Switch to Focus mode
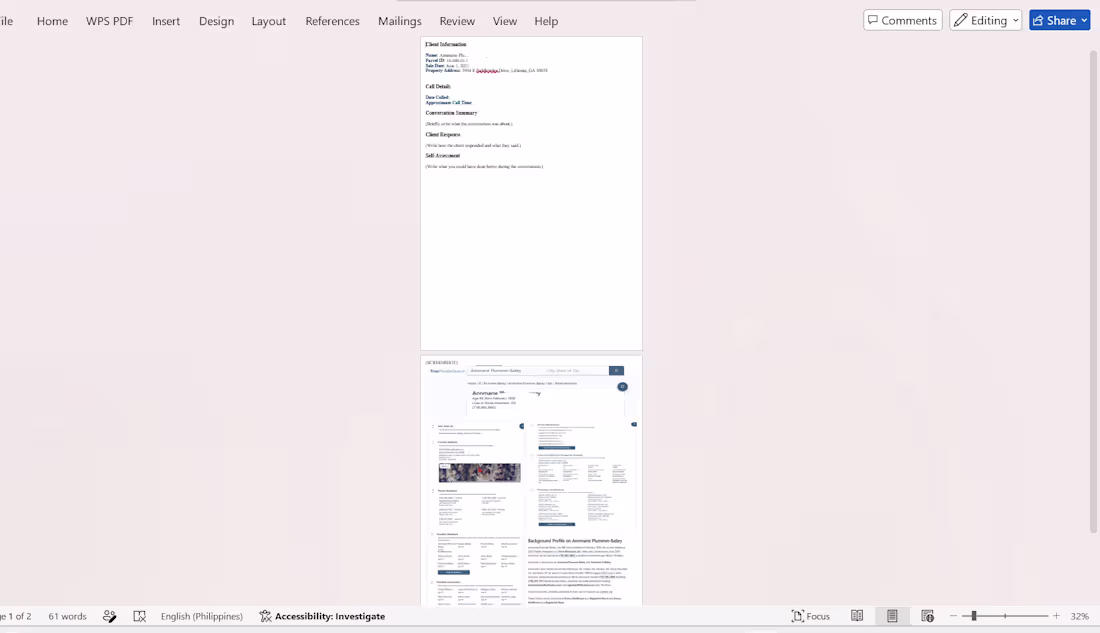 point(810,616)
